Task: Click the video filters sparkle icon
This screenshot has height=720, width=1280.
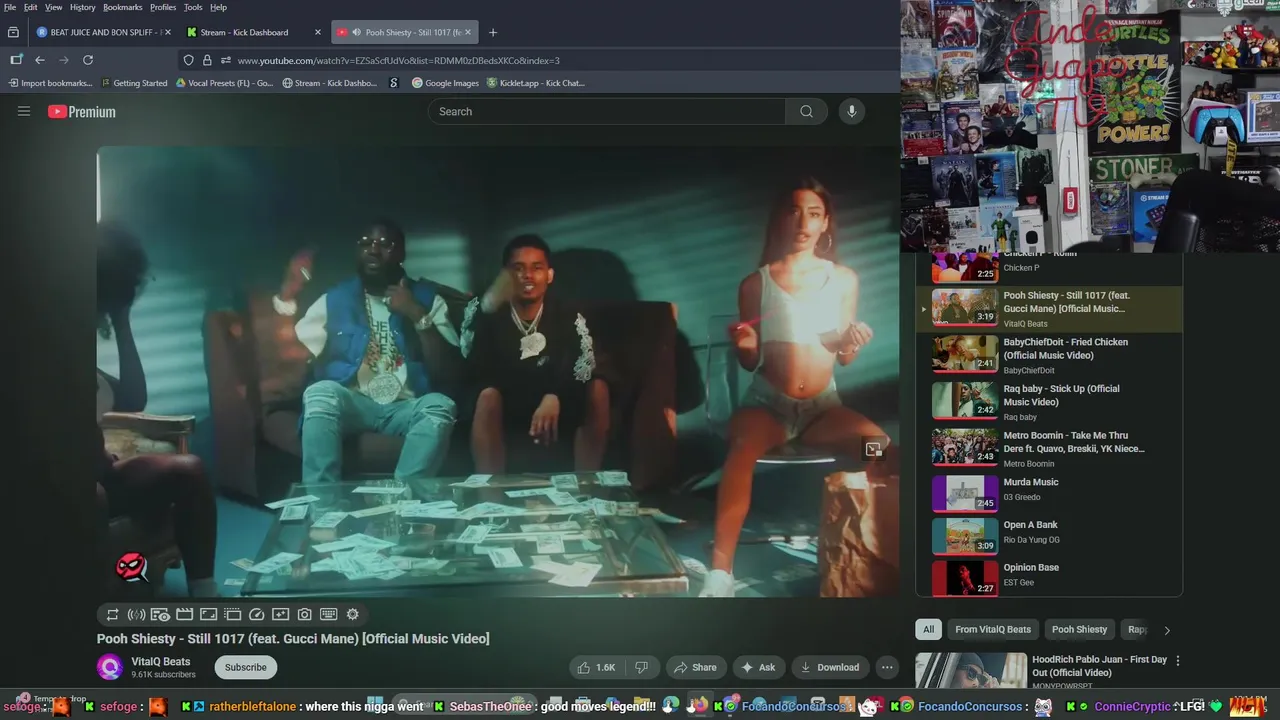Action: click(280, 614)
